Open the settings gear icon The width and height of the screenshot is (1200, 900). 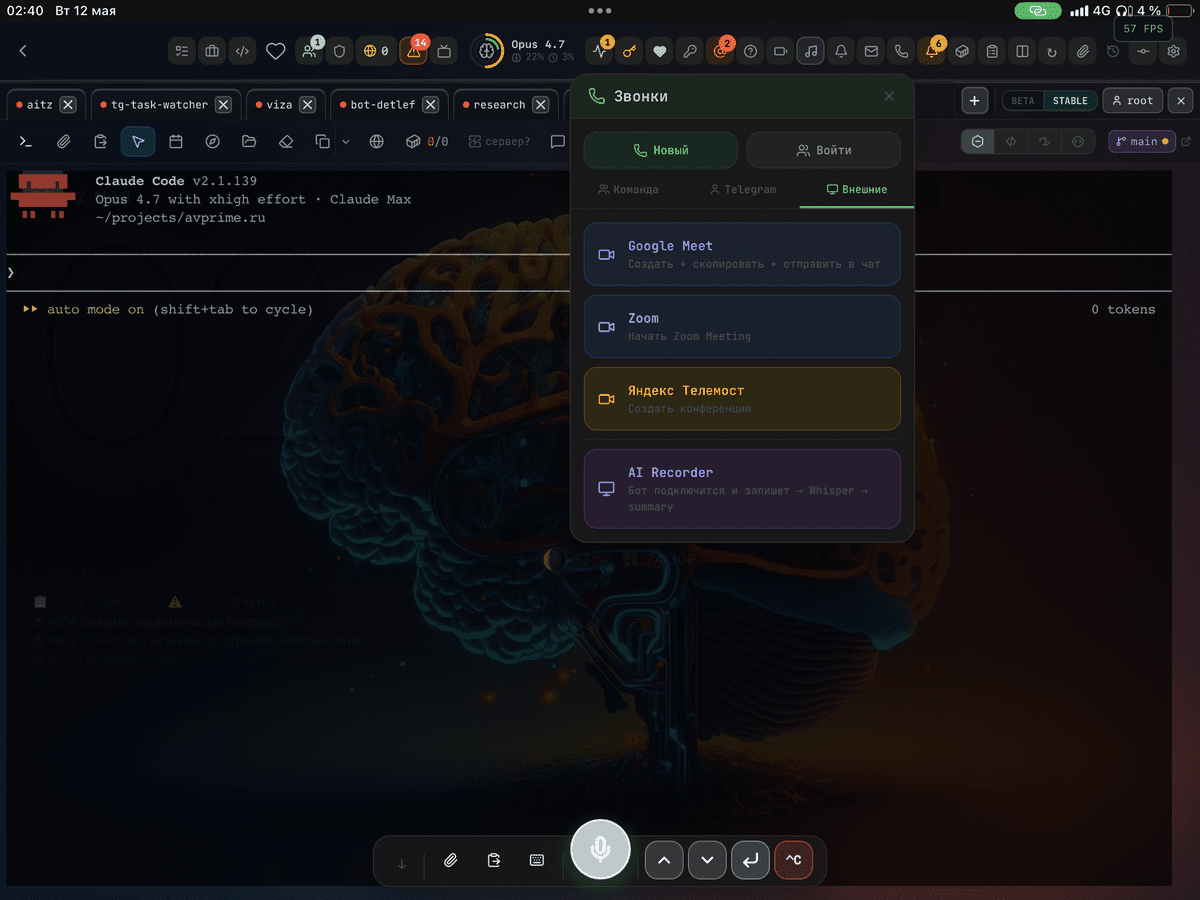point(1174,51)
